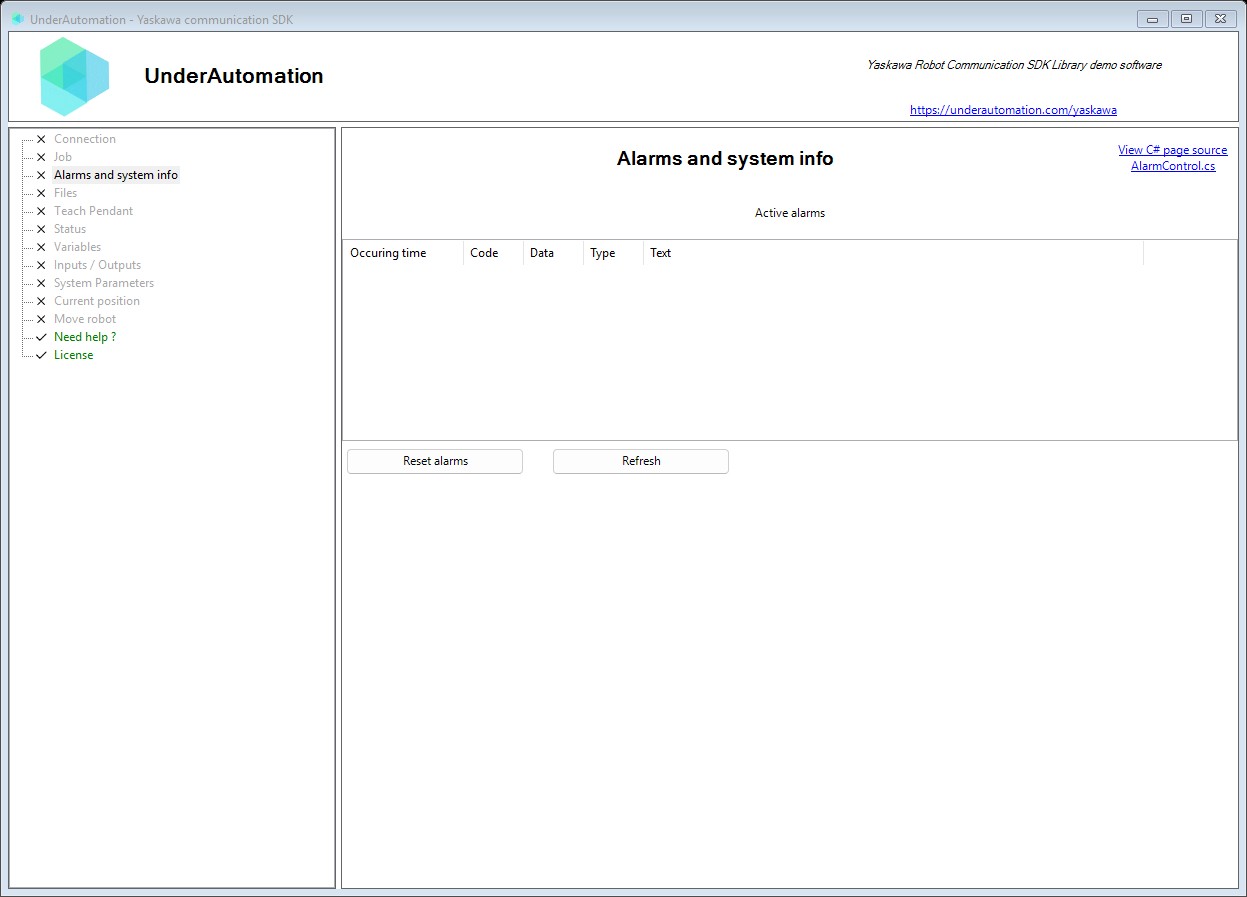Click X icon beside Job
Image resolution: width=1247 pixels, height=897 pixels.
click(x=41, y=157)
